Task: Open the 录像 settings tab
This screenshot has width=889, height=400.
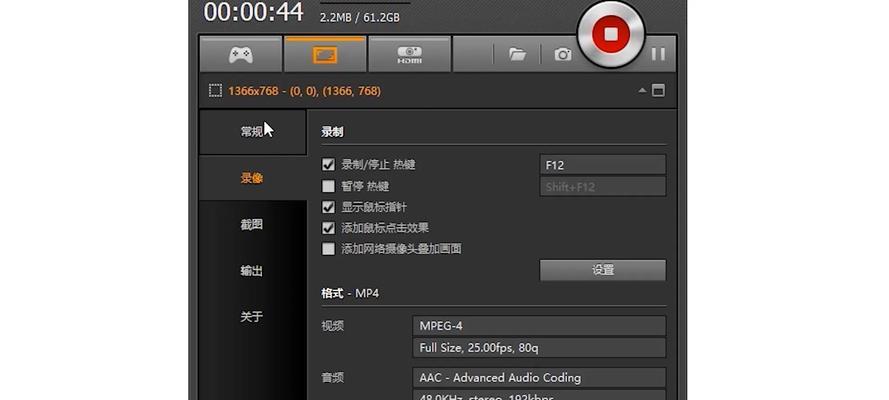Action: click(x=252, y=178)
